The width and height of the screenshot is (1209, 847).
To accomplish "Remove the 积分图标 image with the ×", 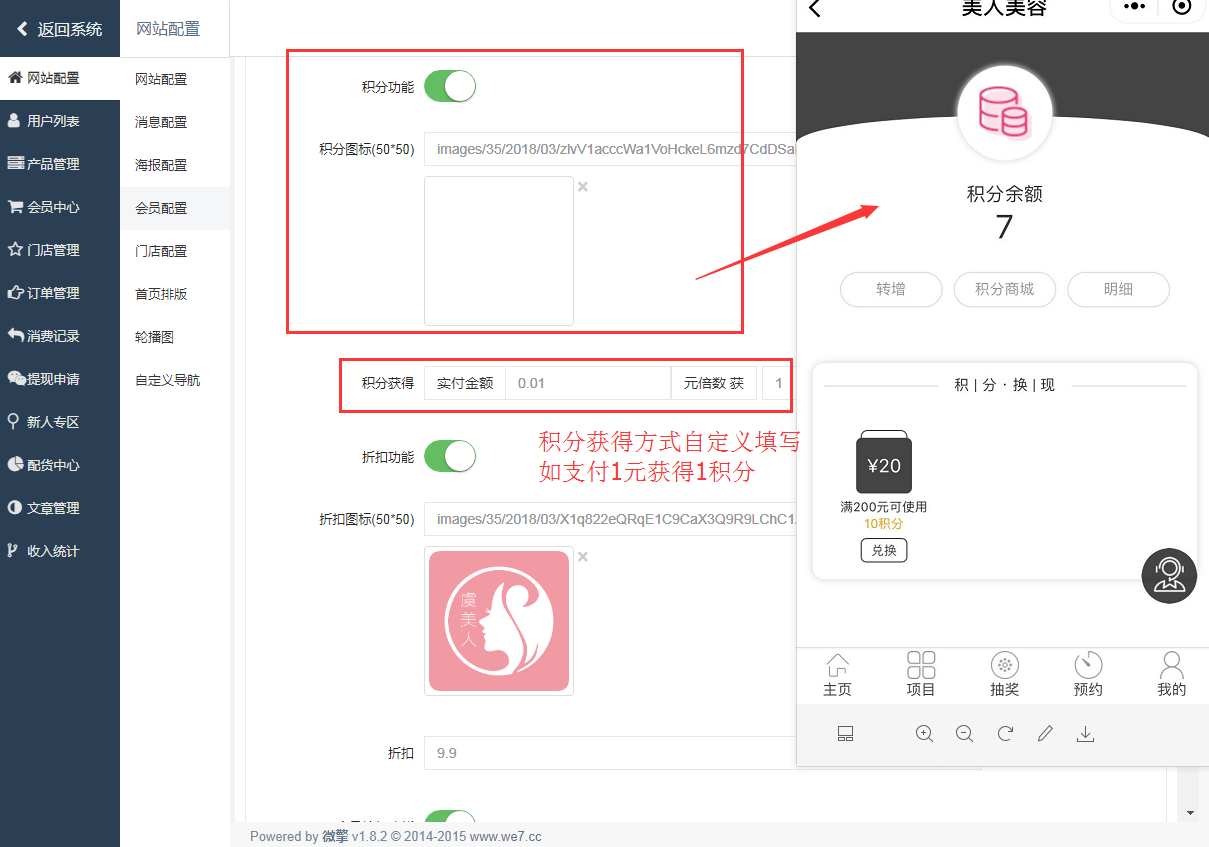I will click(583, 187).
